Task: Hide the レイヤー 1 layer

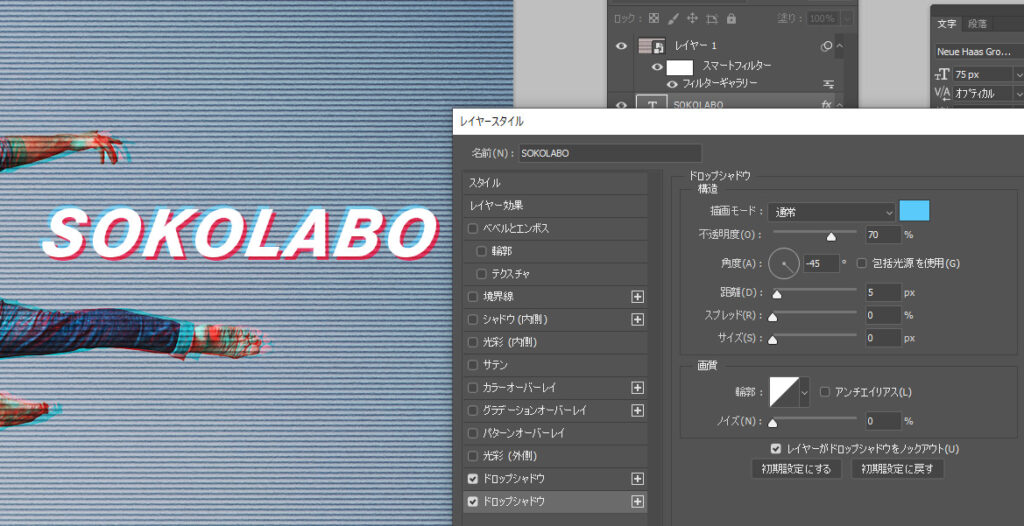Action: tap(622, 46)
